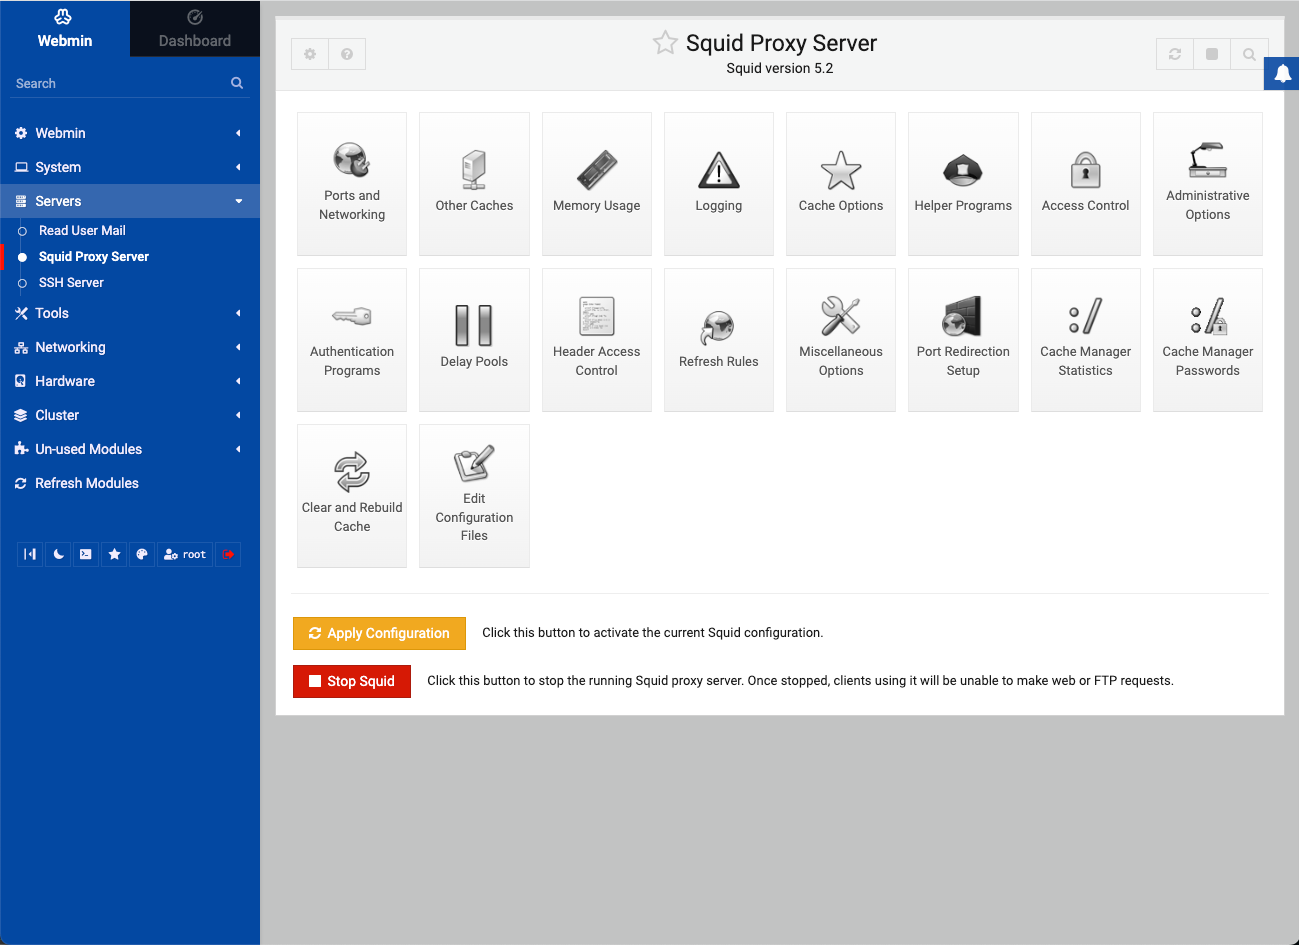Expand the Webmin menu category
The width and height of the screenshot is (1299, 945).
click(130, 133)
